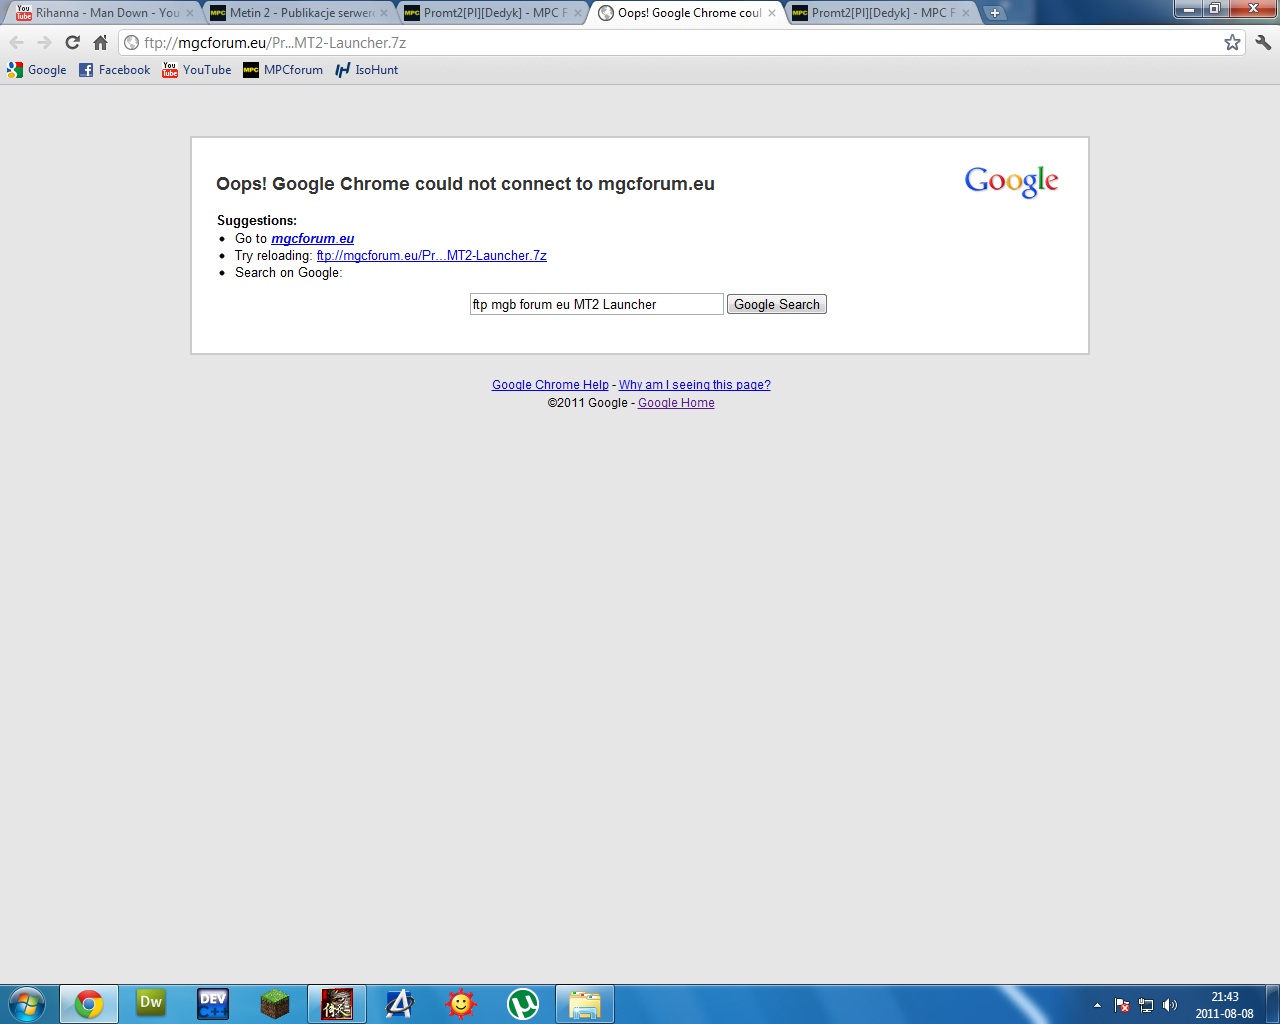Close the Metin 2 - Publikacje tab

click(x=383, y=13)
